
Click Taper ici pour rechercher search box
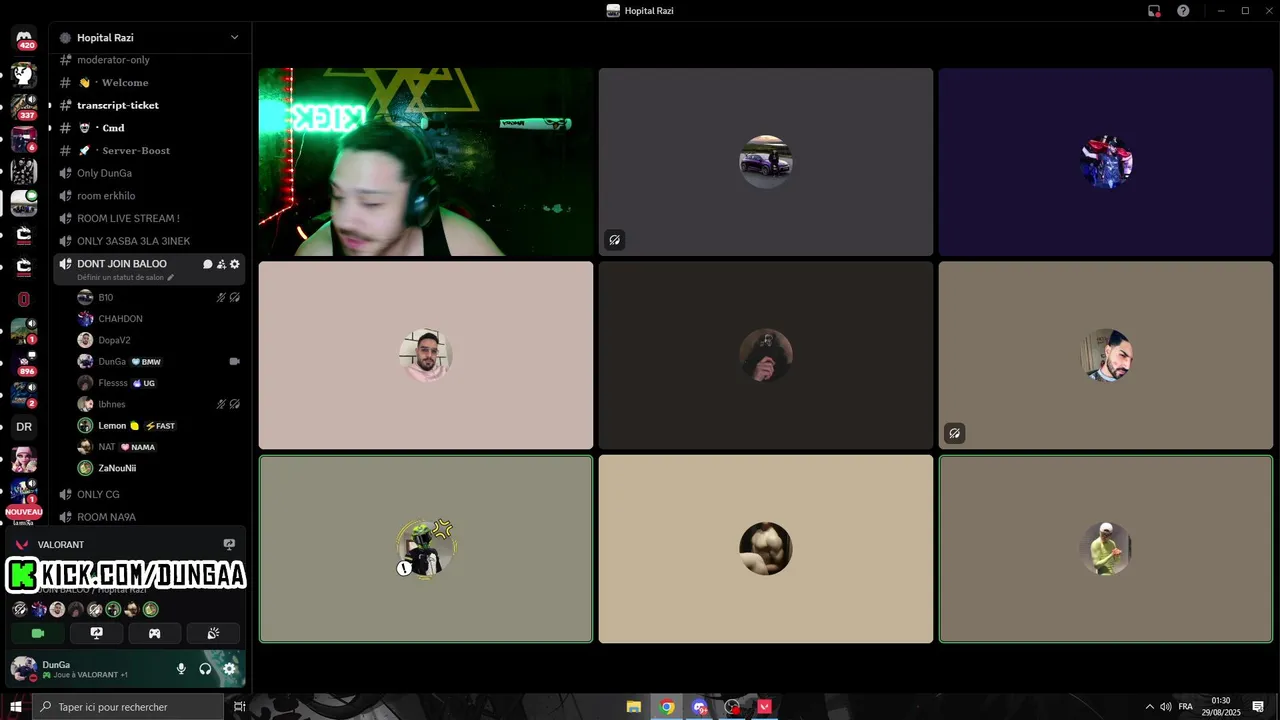[128, 707]
